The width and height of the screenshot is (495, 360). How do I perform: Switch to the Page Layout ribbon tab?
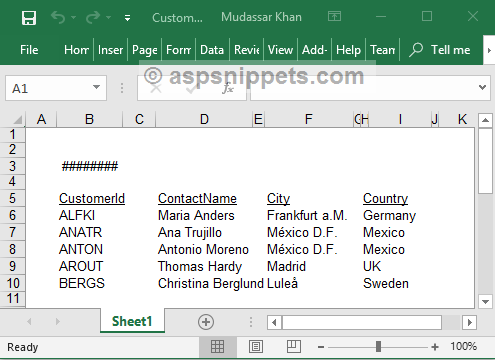[145, 50]
